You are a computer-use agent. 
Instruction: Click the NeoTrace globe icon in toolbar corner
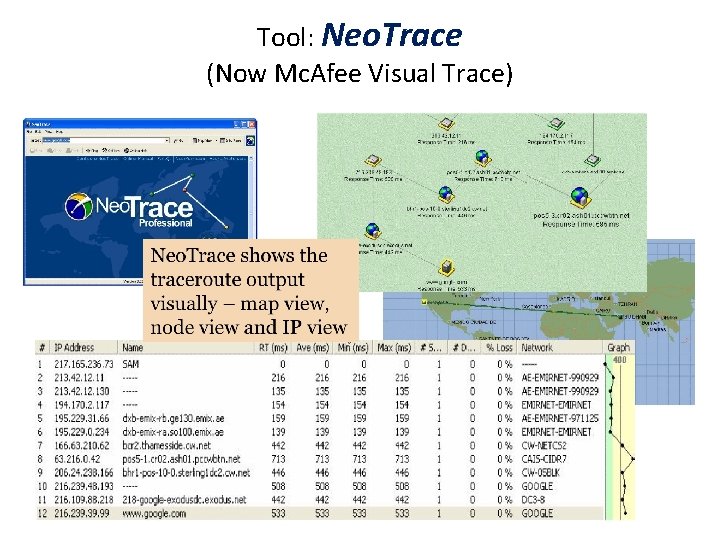pyautogui.click(x=250, y=141)
